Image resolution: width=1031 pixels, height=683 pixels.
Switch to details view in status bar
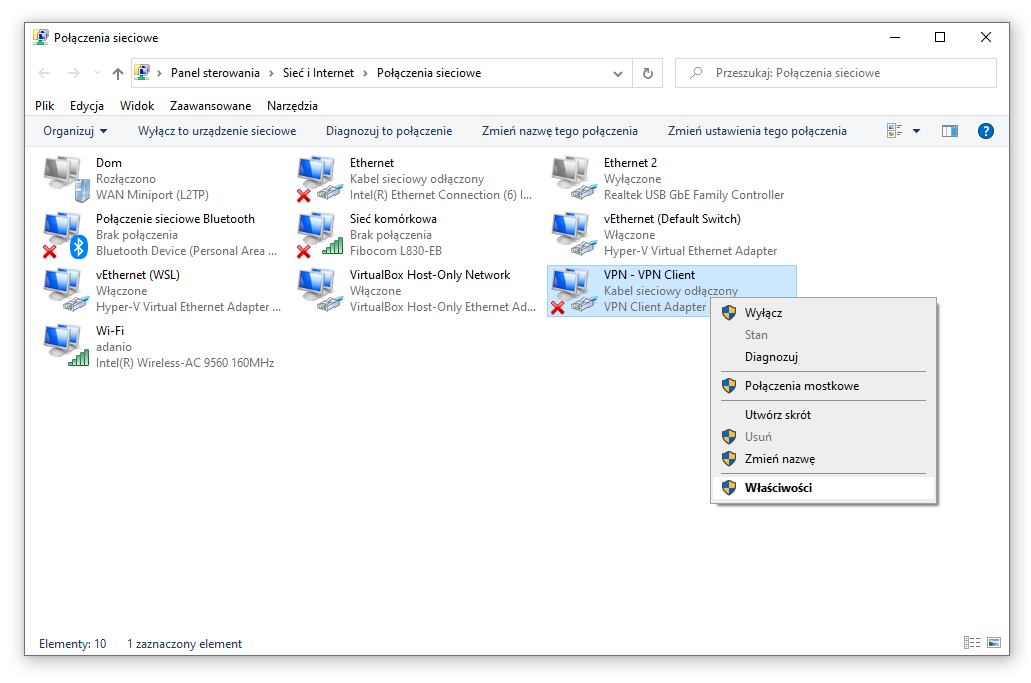(971, 643)
